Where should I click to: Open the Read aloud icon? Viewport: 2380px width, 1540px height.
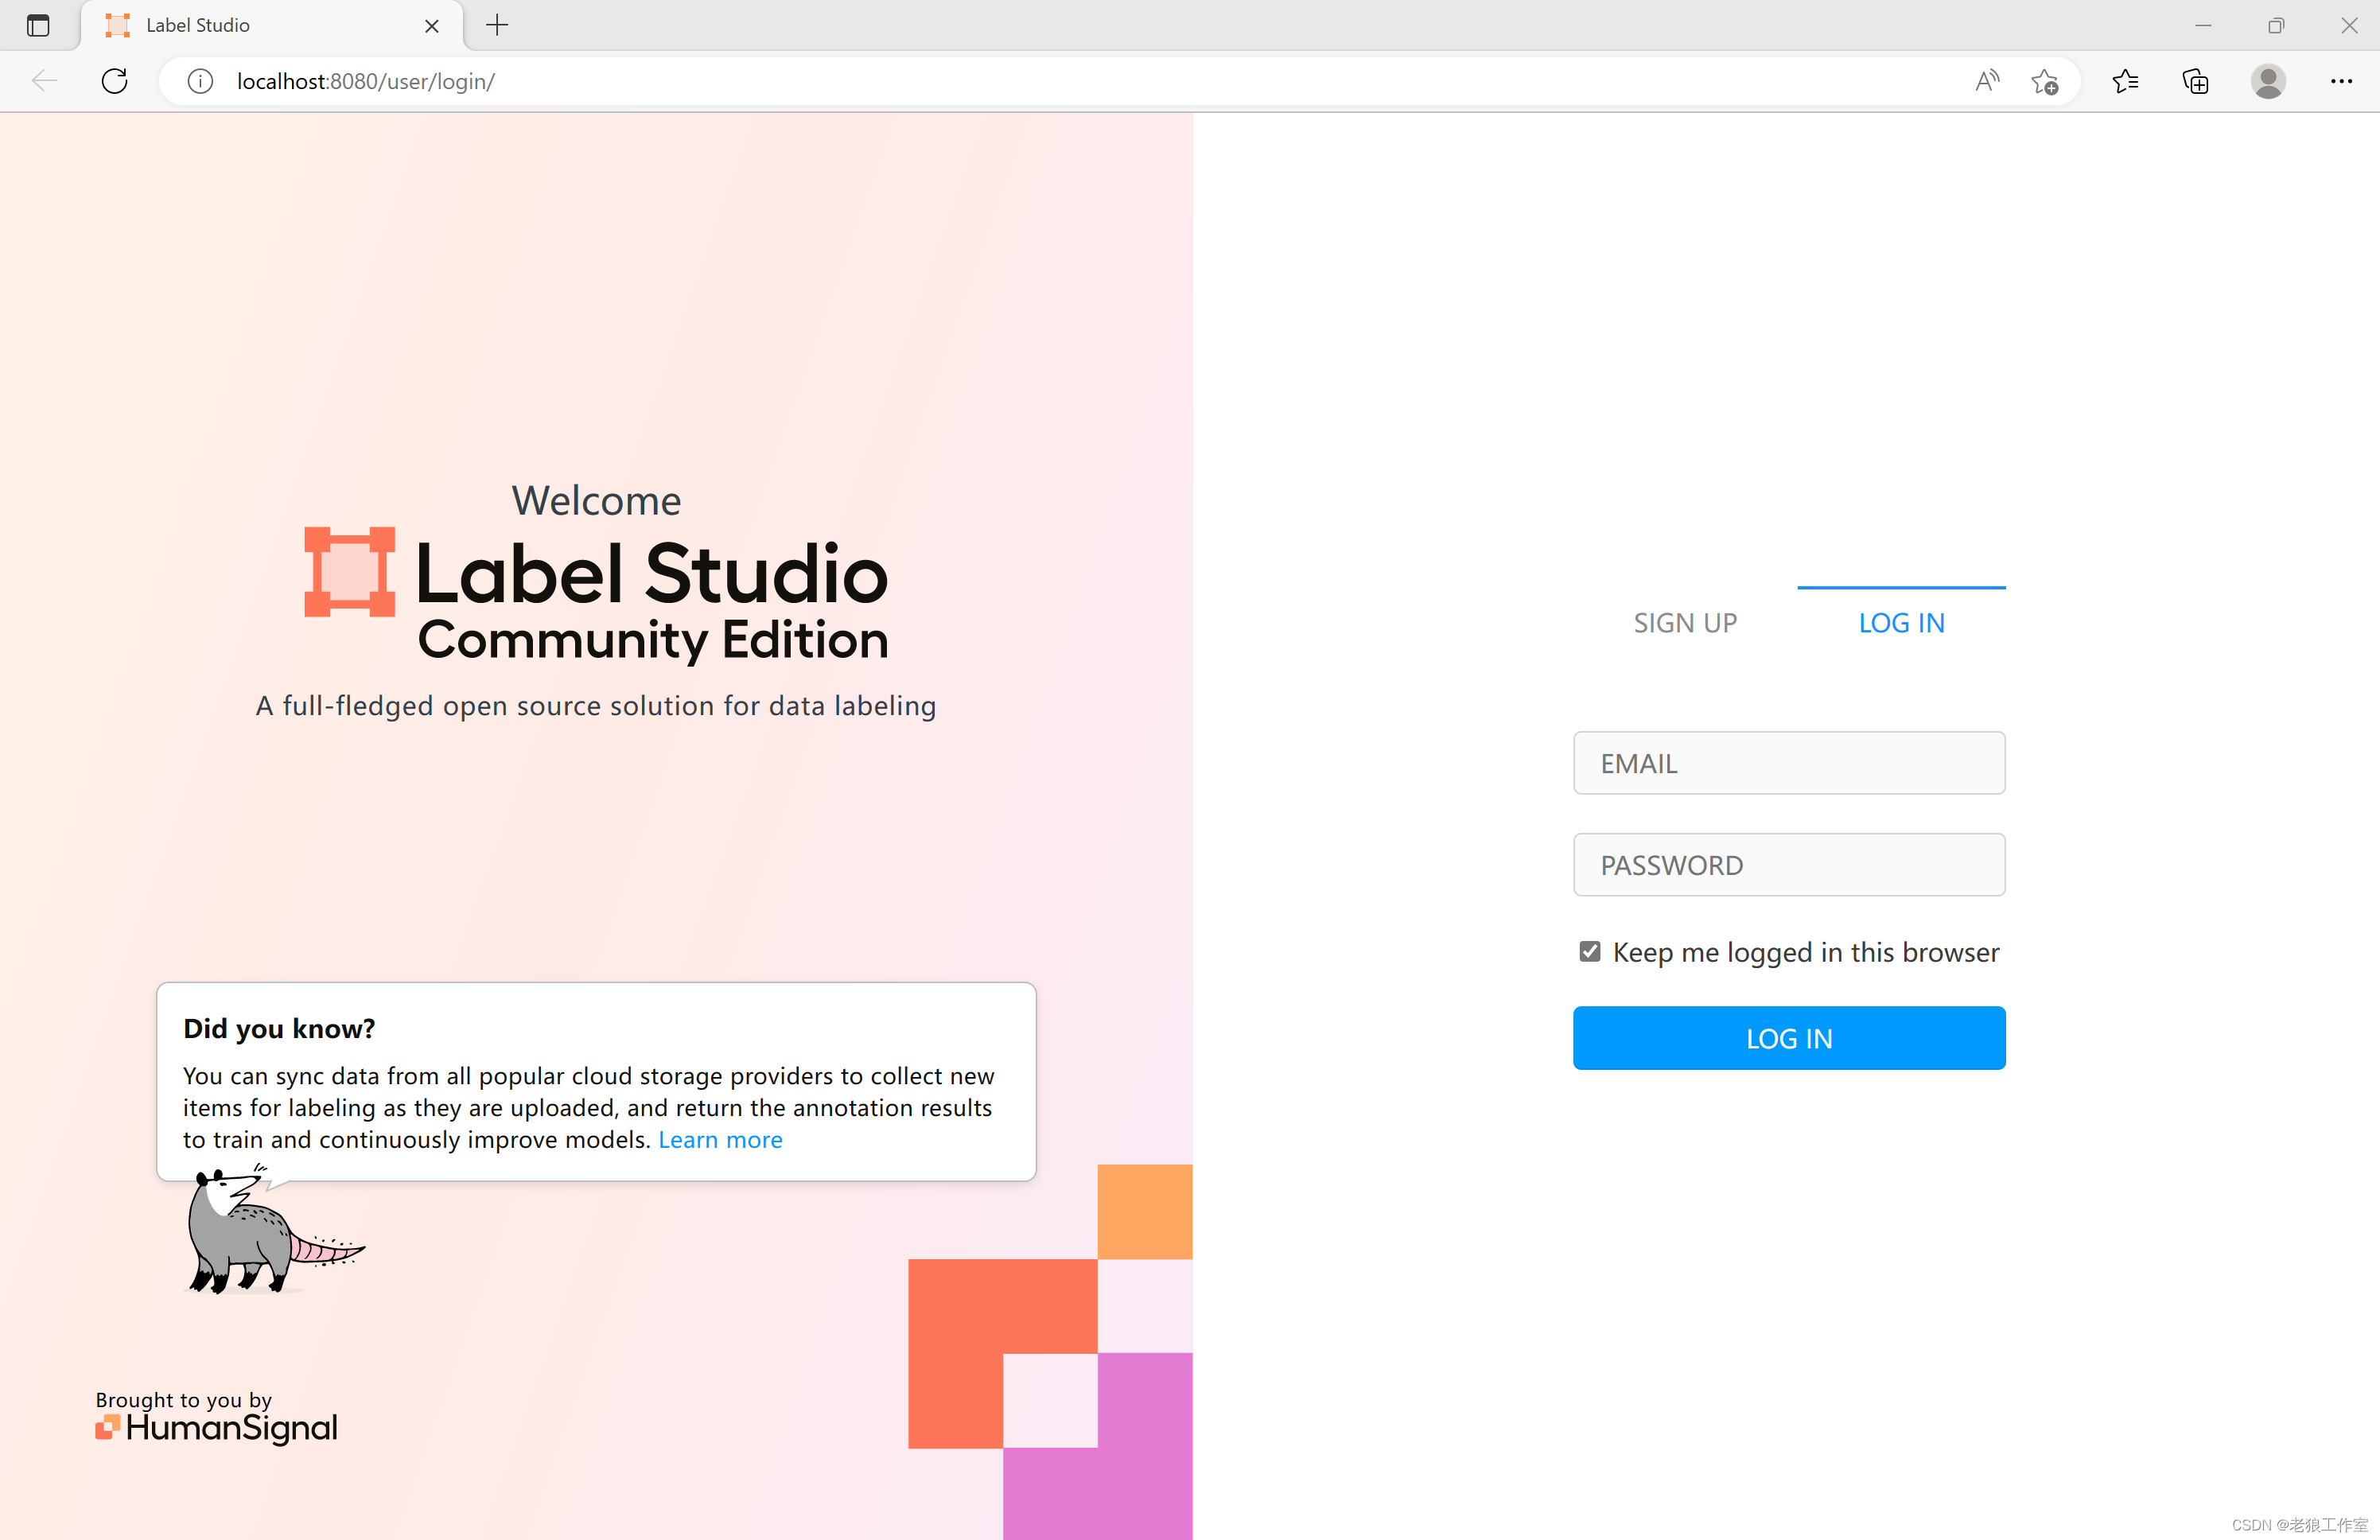coord(1986,81)
